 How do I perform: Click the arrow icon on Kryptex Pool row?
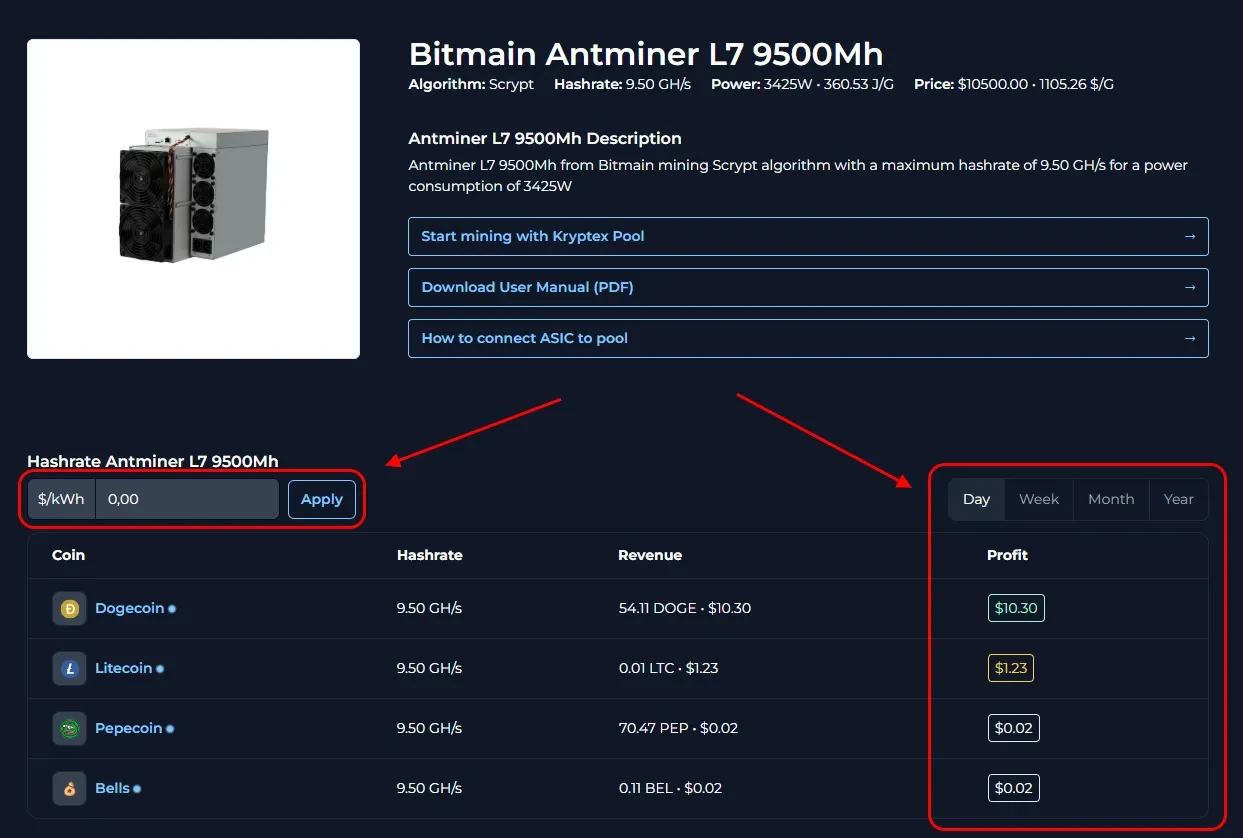click(x=1189, y=237)
